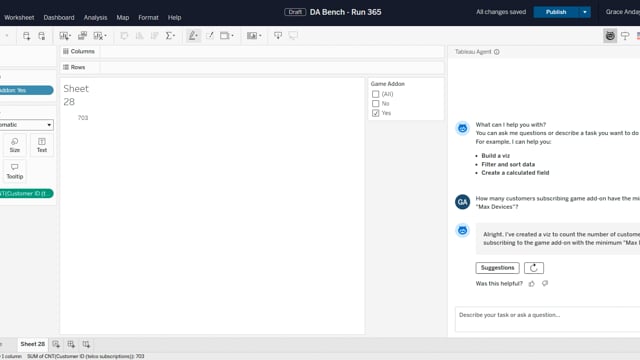Open the Analysis menu
Viewport: 640px width, 360px height.
(x=95, y=18)
